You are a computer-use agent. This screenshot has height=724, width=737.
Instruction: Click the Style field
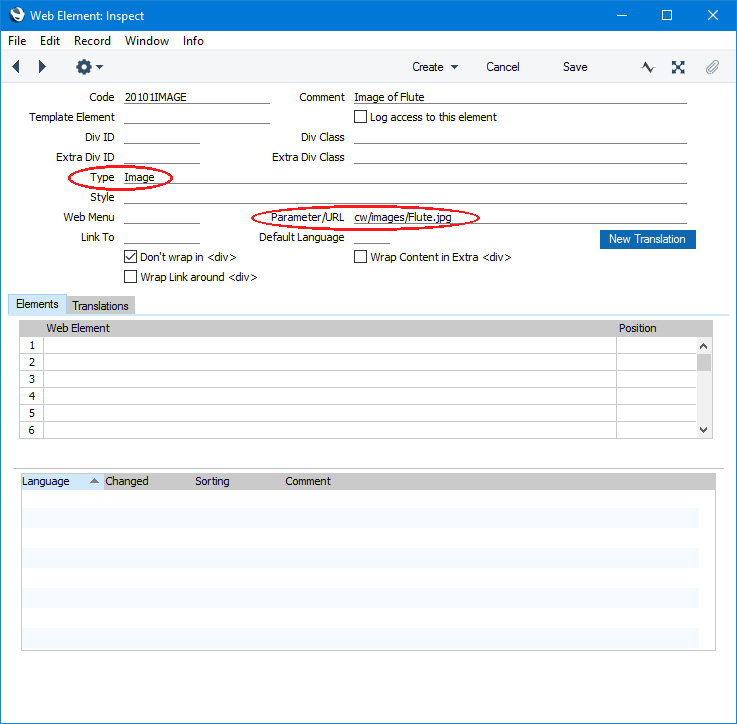coord(405,197)
